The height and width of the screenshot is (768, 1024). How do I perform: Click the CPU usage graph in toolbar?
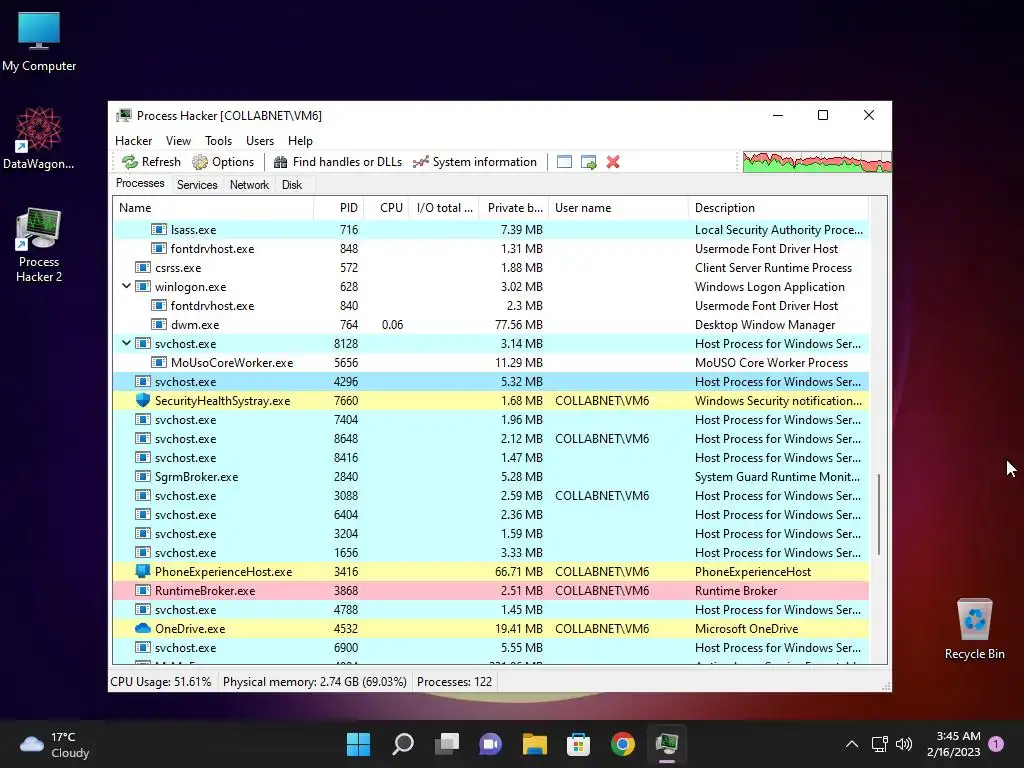[x=816, y=162]
